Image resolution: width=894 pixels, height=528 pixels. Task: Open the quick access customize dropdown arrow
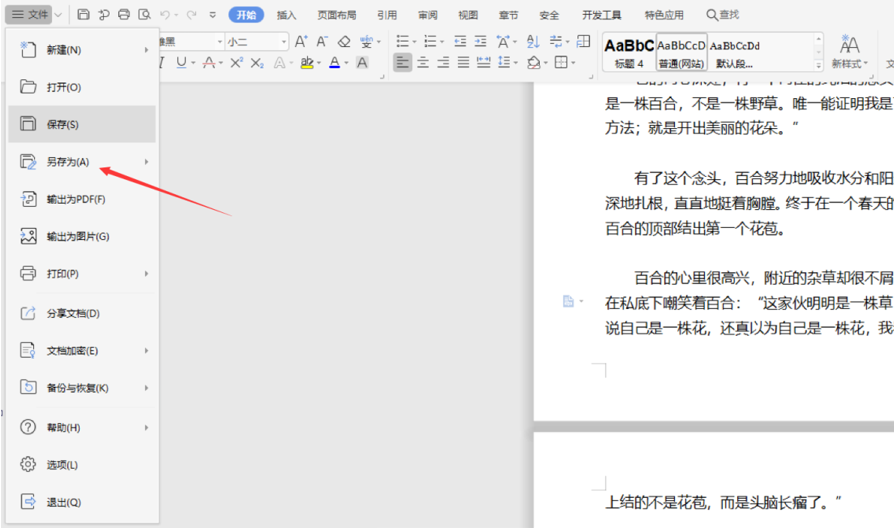213,15
